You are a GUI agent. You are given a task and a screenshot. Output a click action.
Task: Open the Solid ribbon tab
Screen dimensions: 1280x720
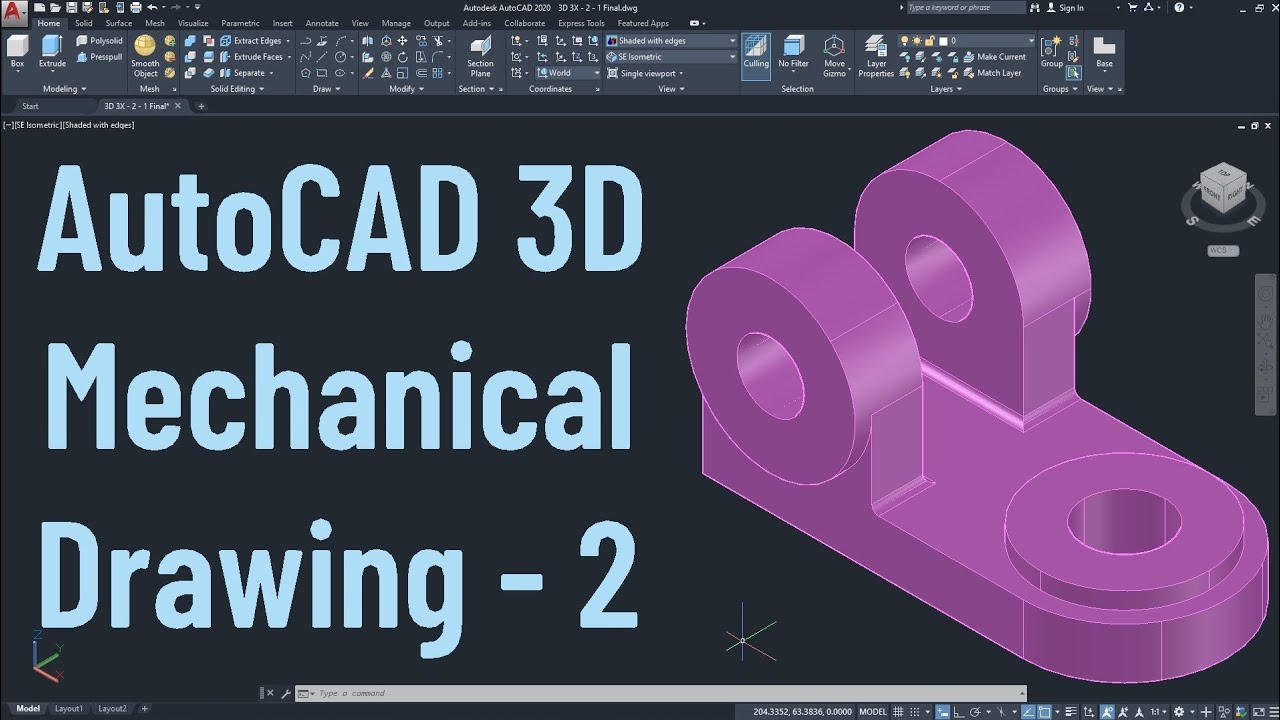83,23
